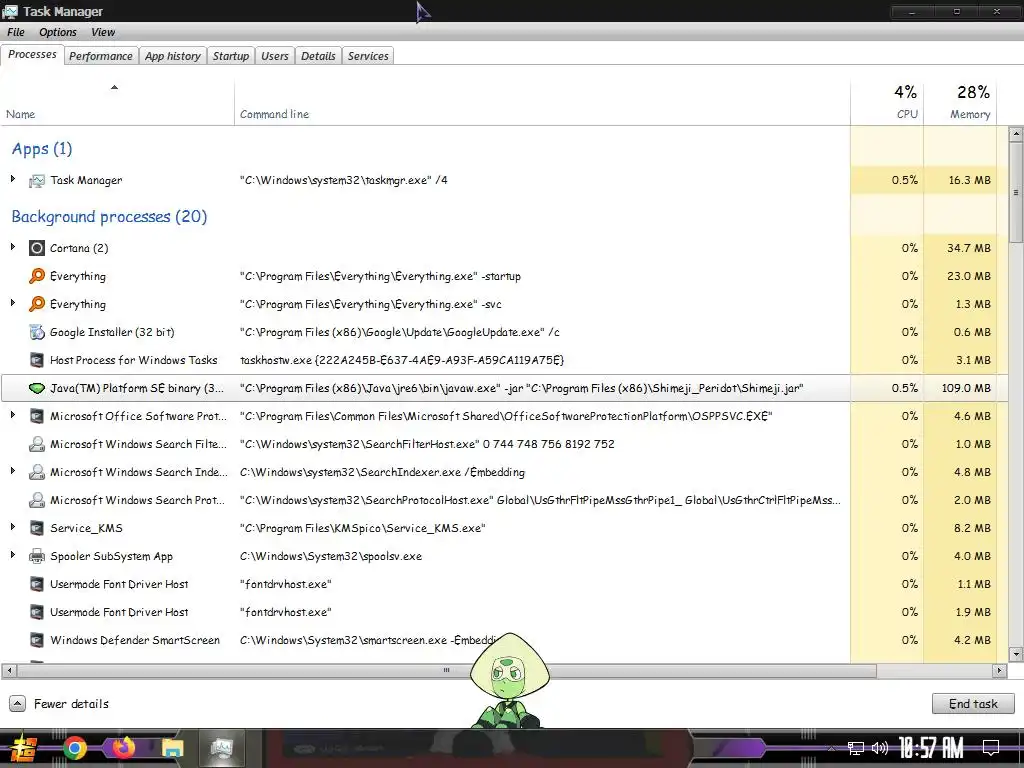Click the vertical scrollbar thumb
The image size is (1024, 768).
1016,193
